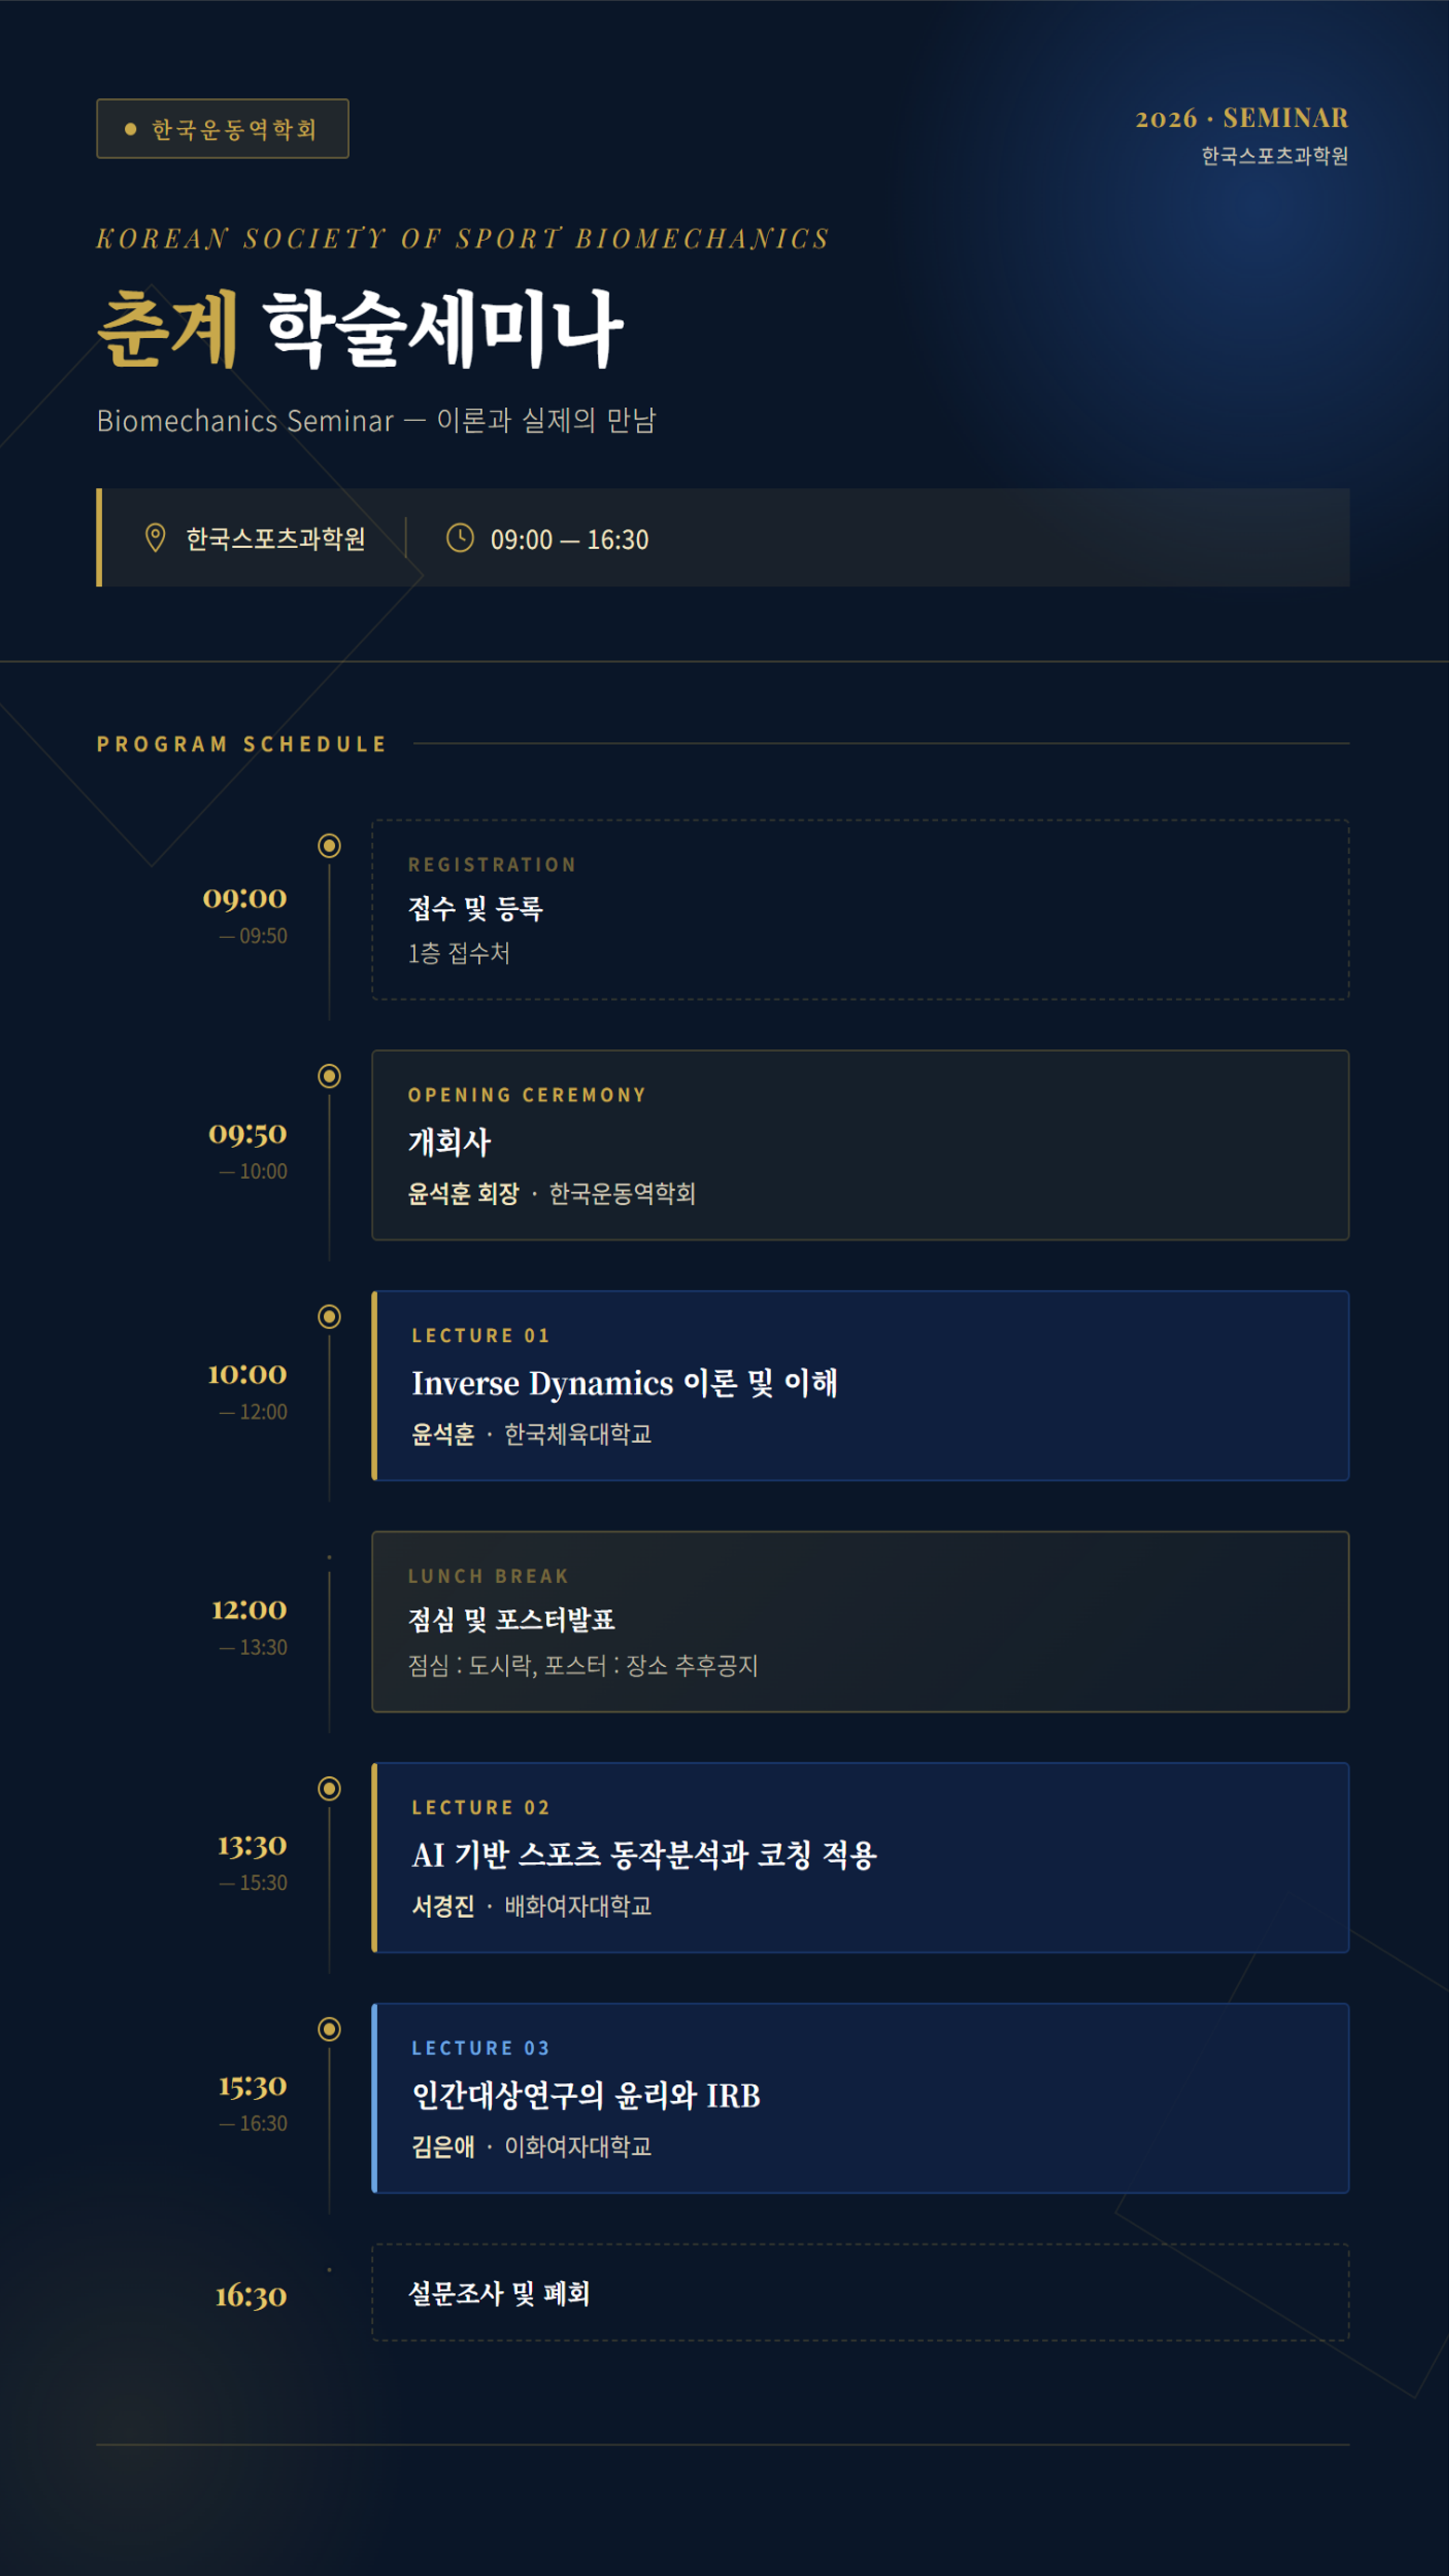Open the Inverse Dynamics 이론 및 이해 lecture card
Image resolution: width=1449 pixels, height=2576 pixels.
tap(860, 1386)
